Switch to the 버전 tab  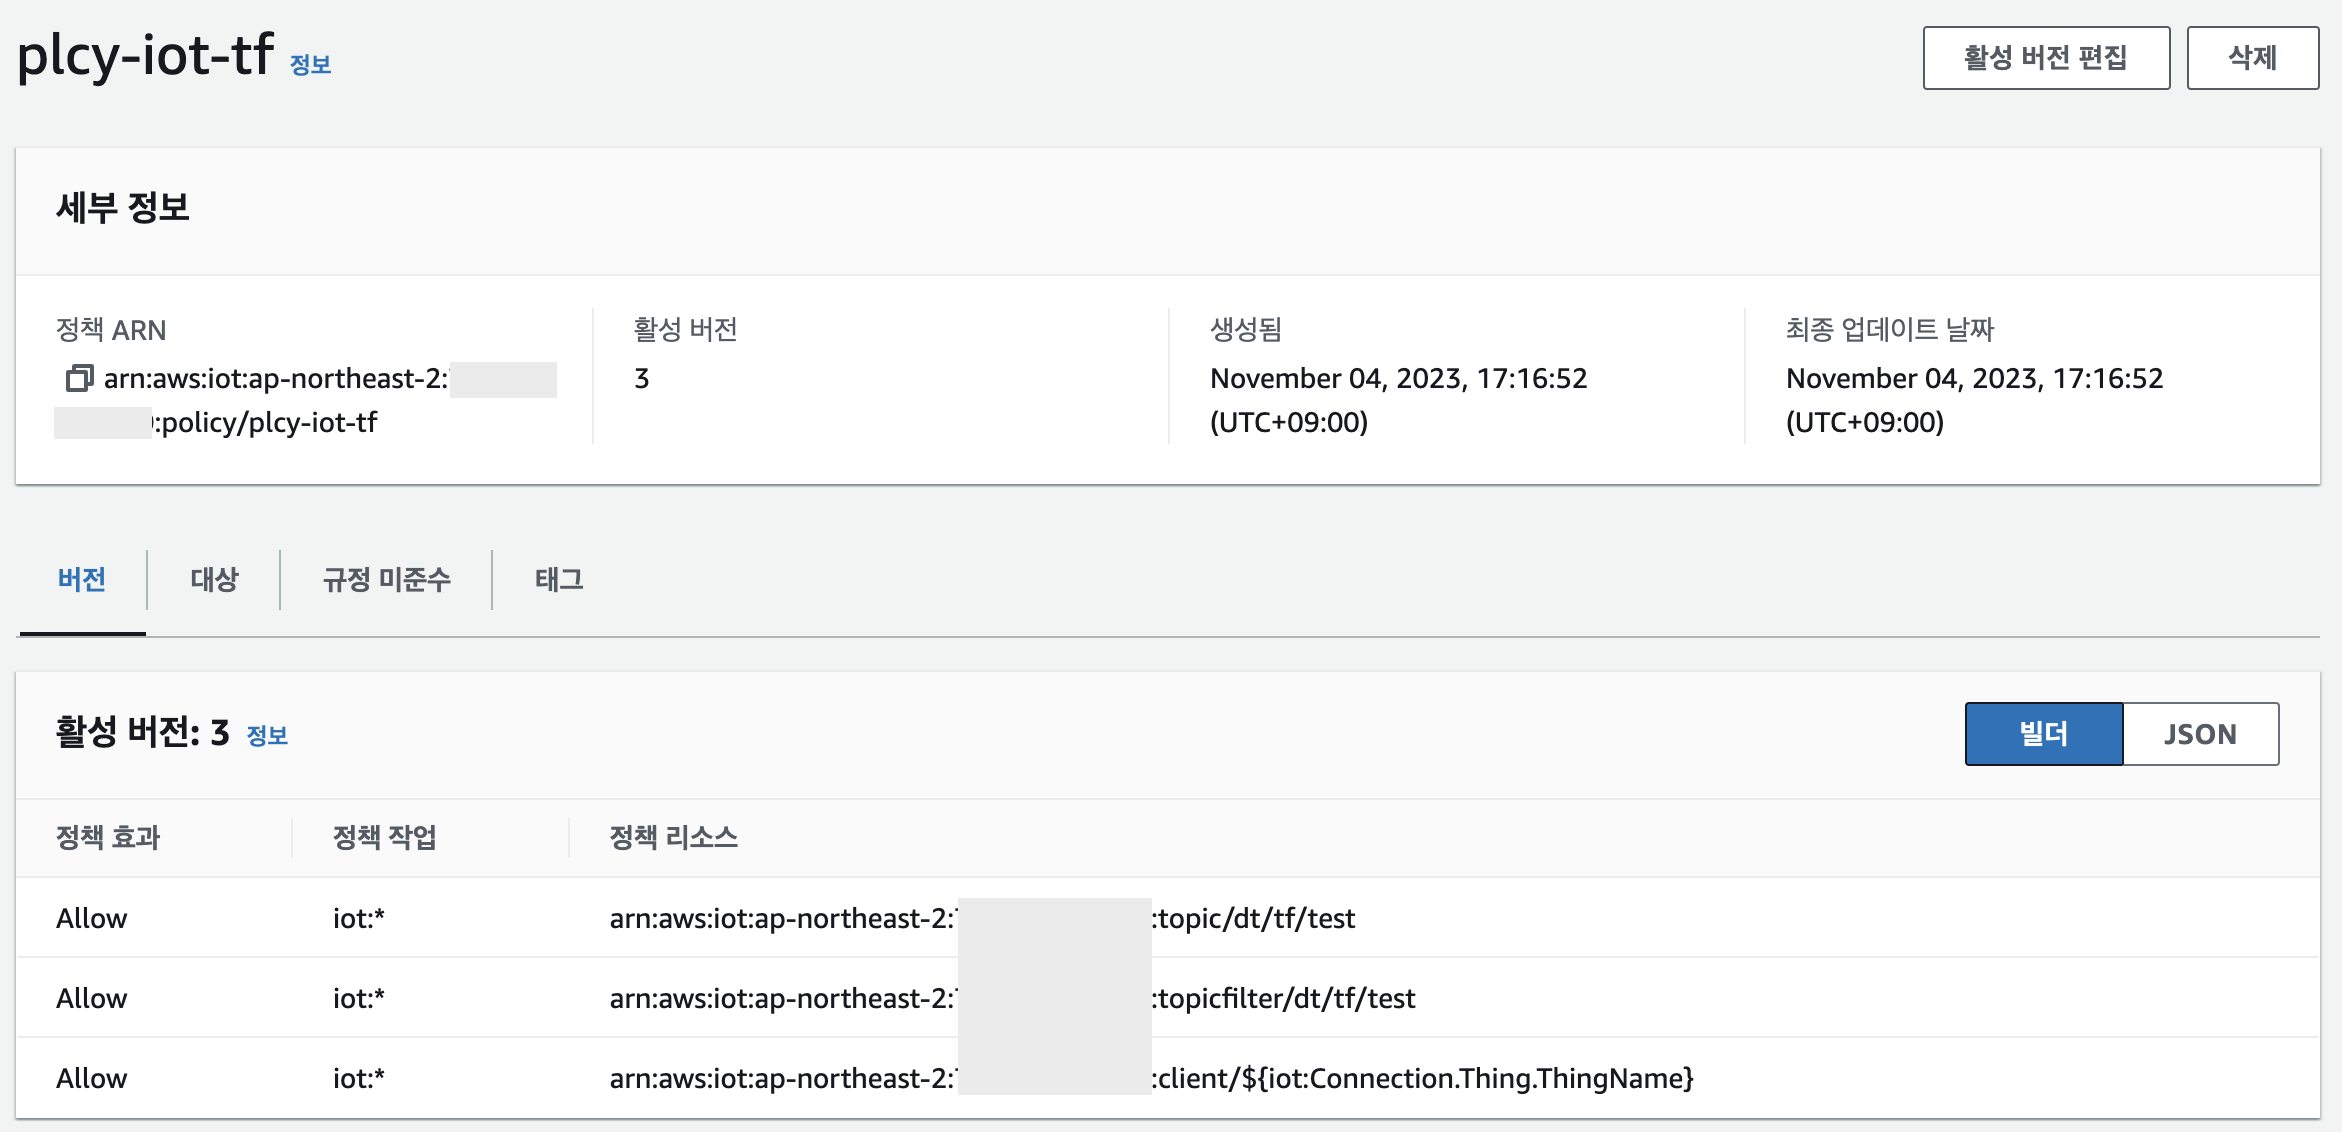tap(82, 580)
